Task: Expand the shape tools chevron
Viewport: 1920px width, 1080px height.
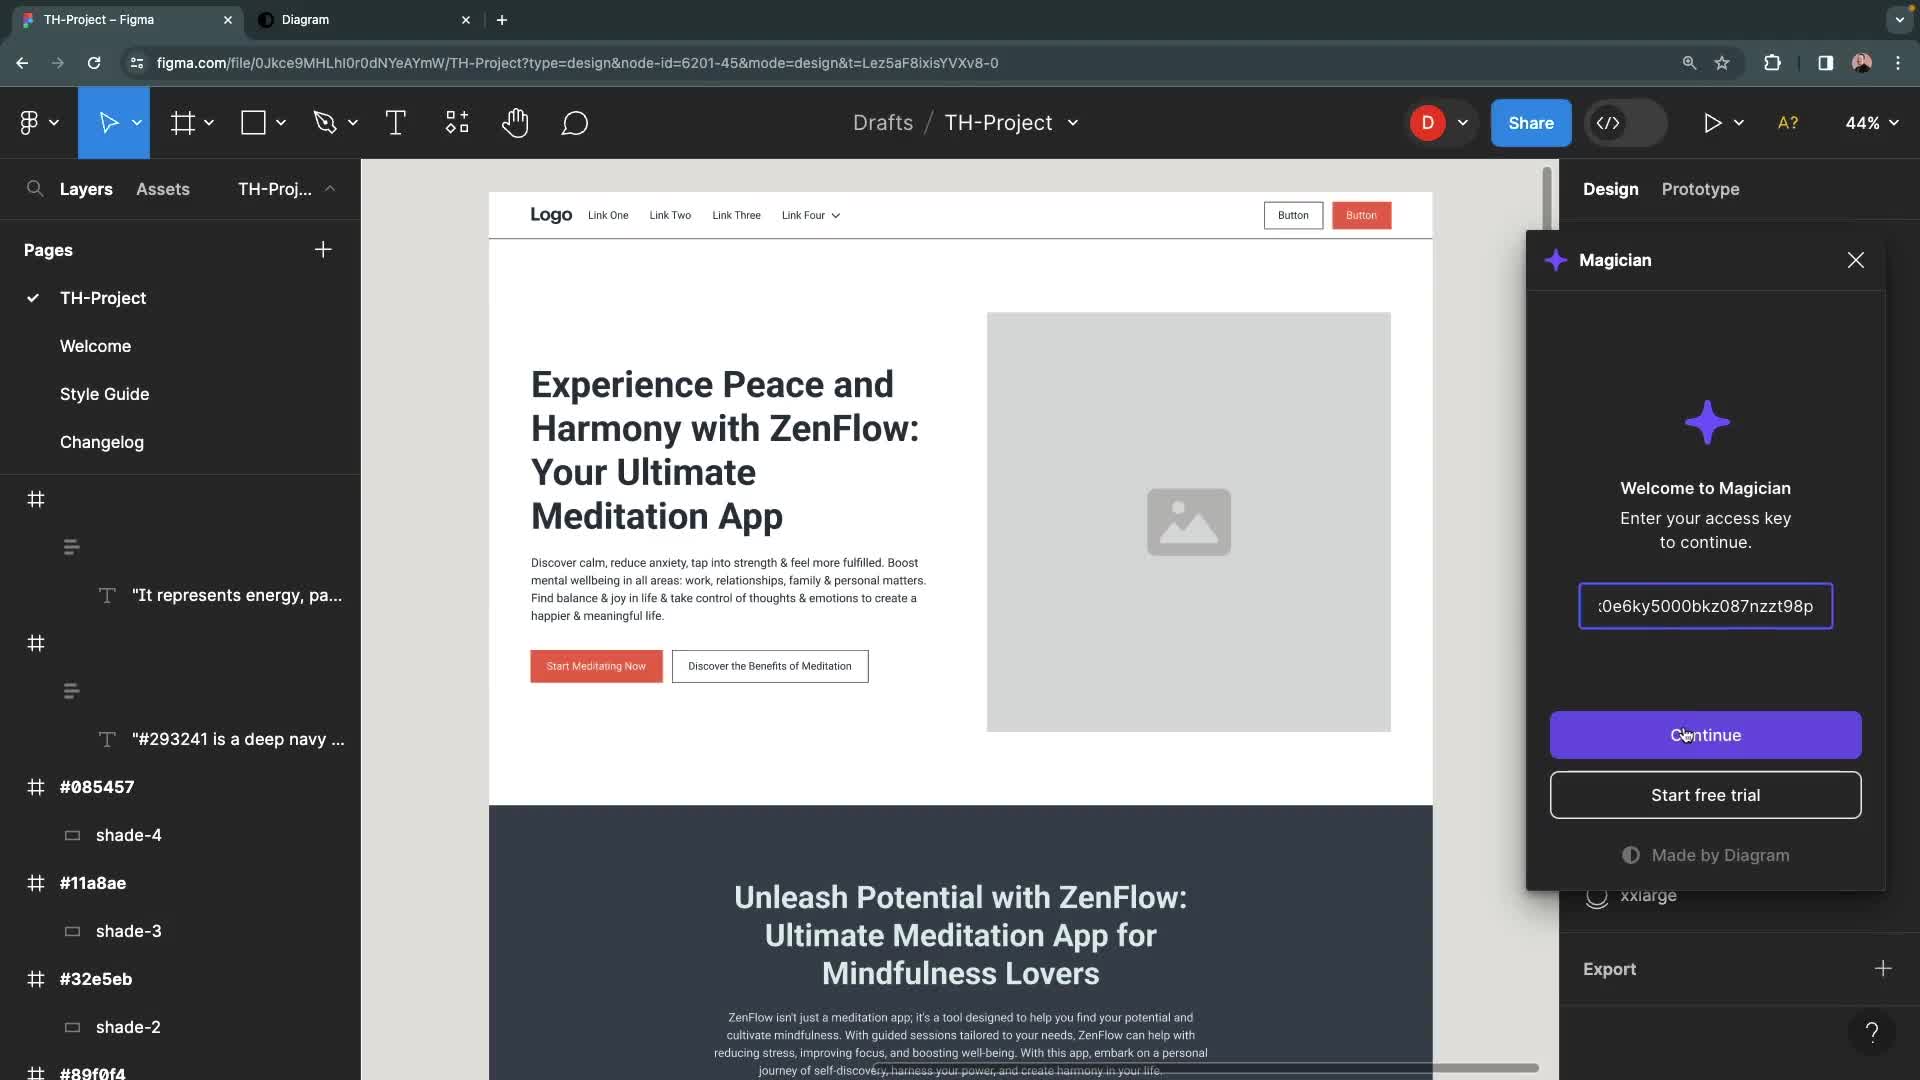Action: tap(278, 122)
